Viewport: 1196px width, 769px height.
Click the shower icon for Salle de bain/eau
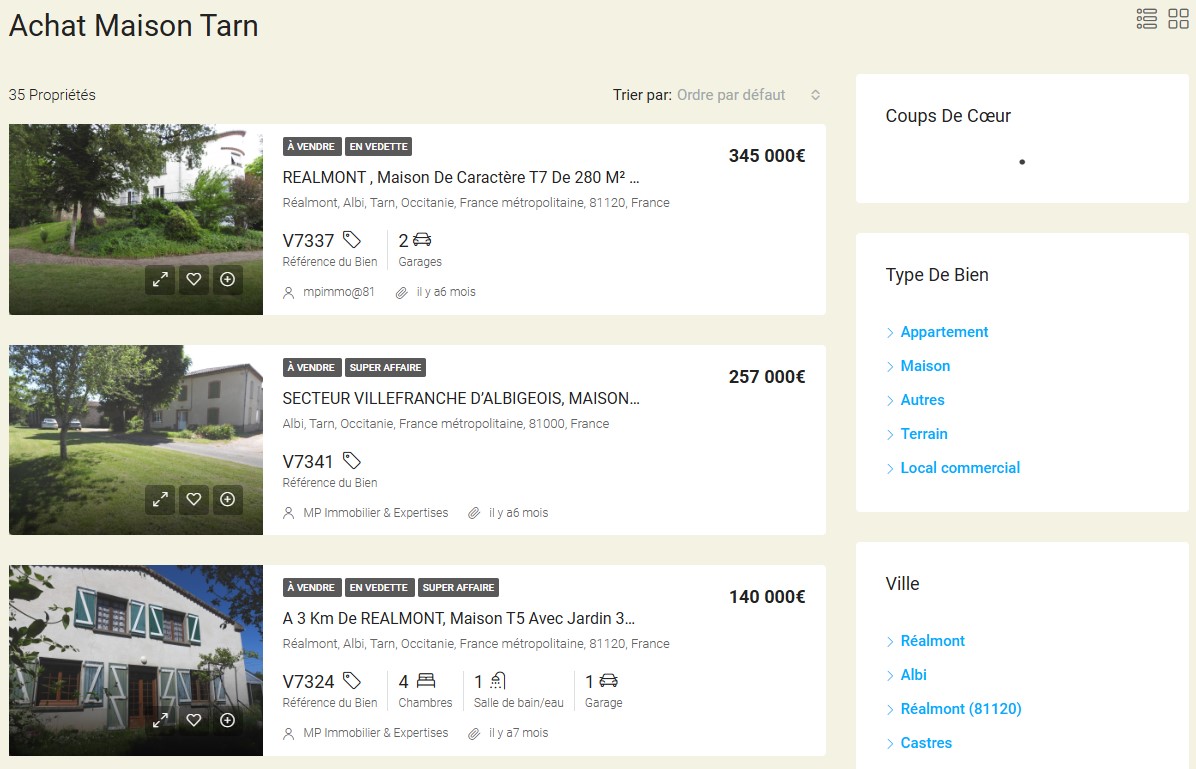click(497, 680)
